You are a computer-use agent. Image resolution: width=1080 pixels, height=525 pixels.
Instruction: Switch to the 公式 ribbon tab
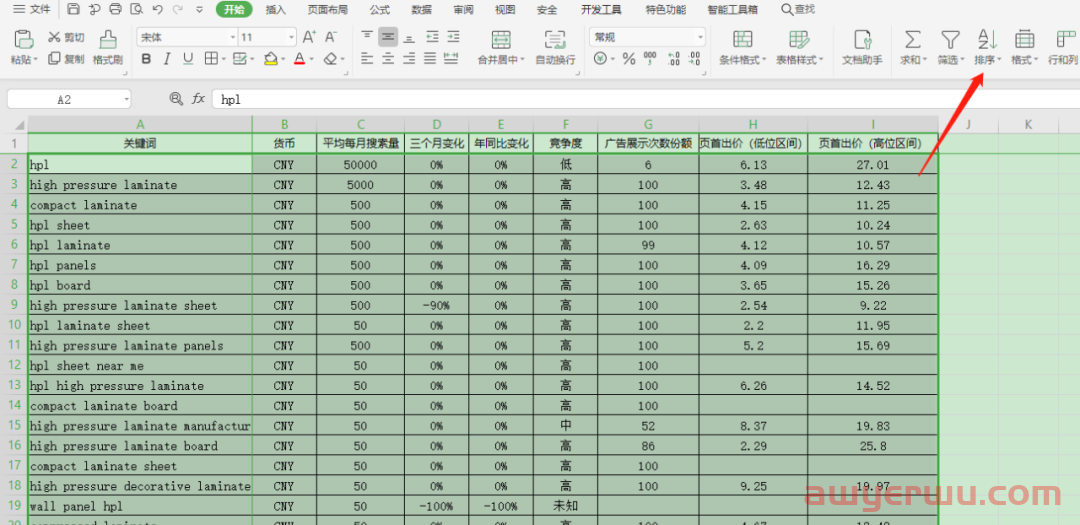[380, 10]
